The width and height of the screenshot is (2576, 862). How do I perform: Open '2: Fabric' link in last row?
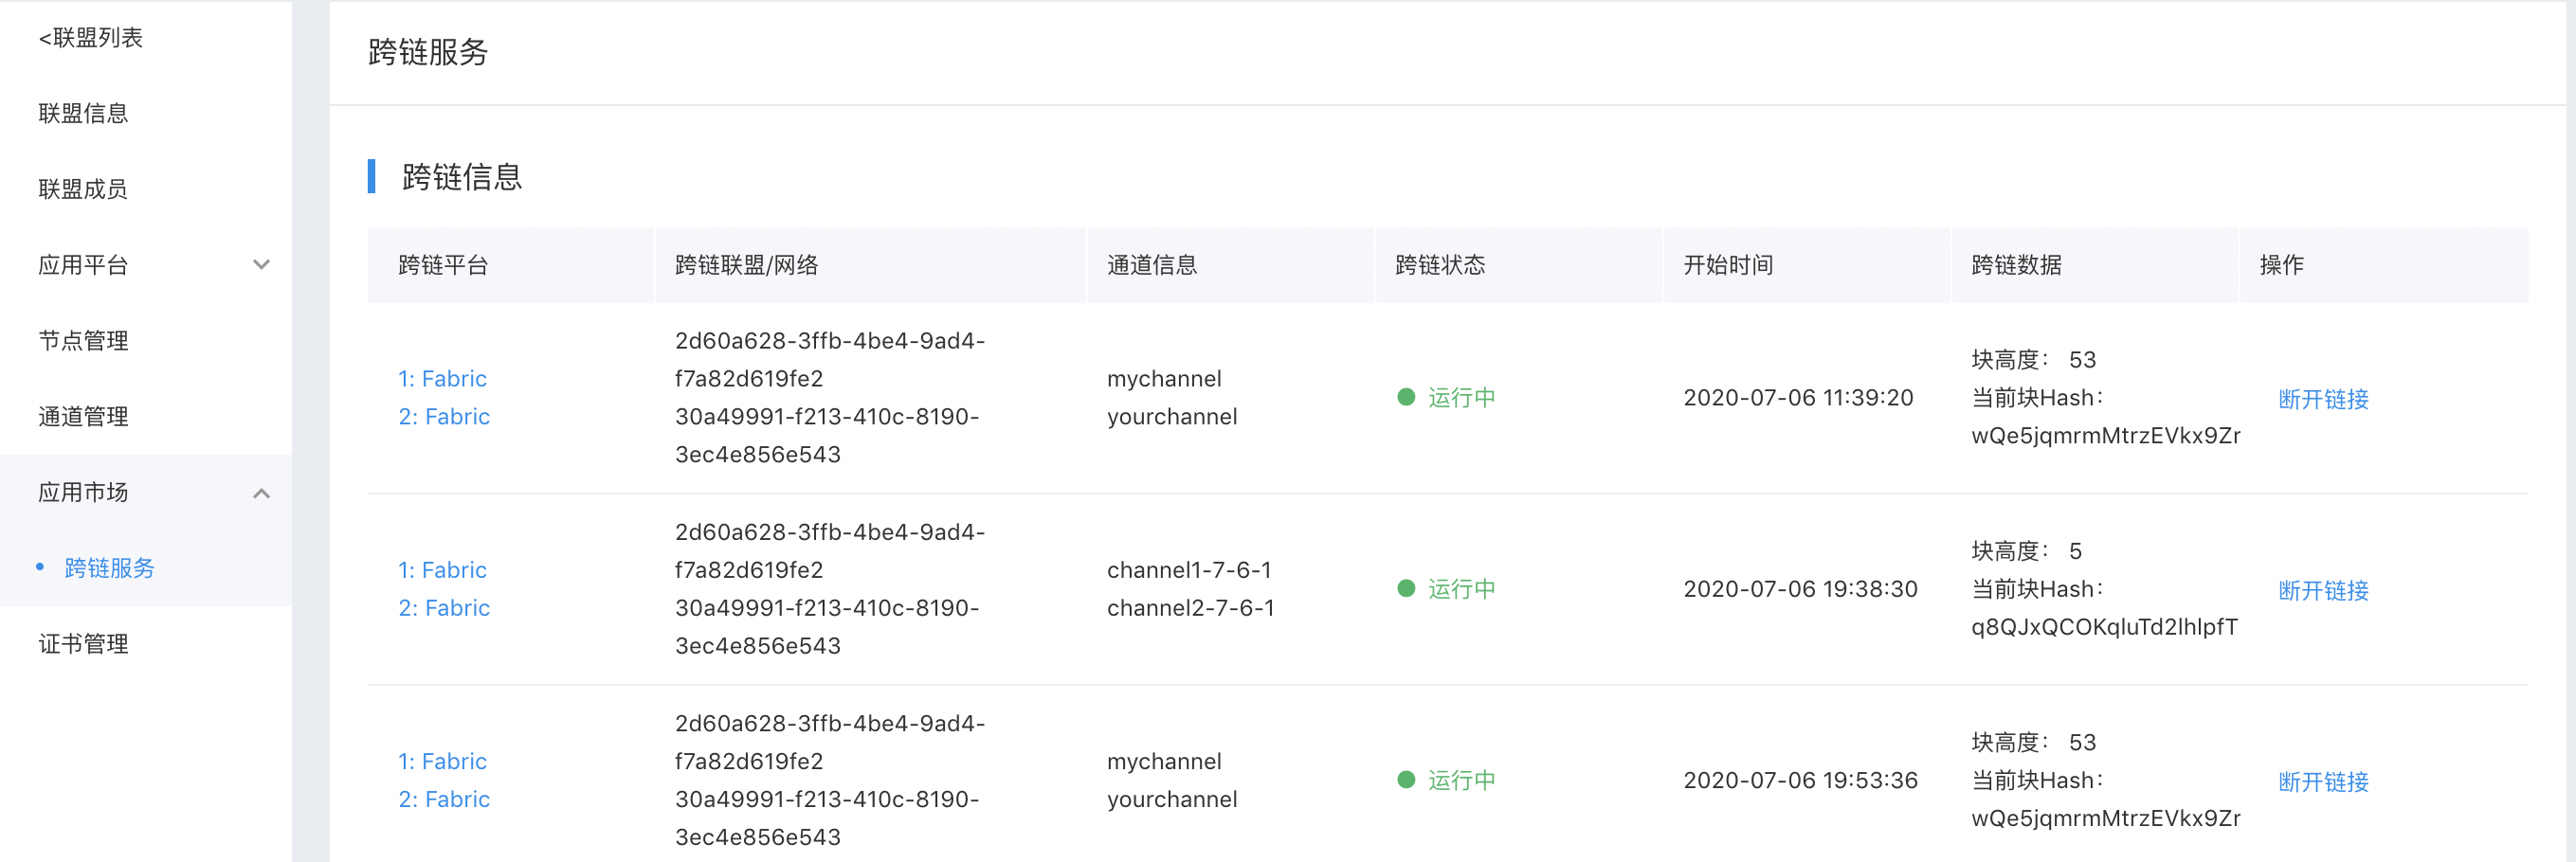pyautogui.click(x=444, y=799)
